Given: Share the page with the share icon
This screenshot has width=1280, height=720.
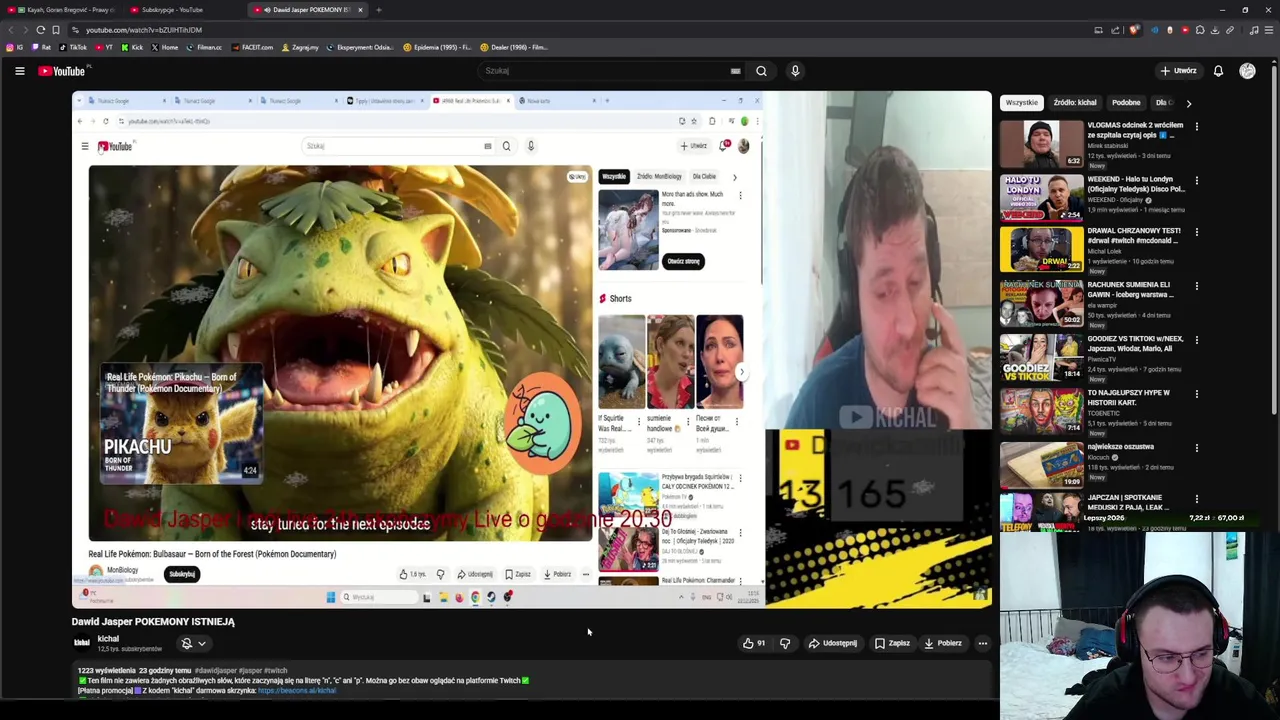Looking at the screenshot, I should click(x=1116, y=30).
